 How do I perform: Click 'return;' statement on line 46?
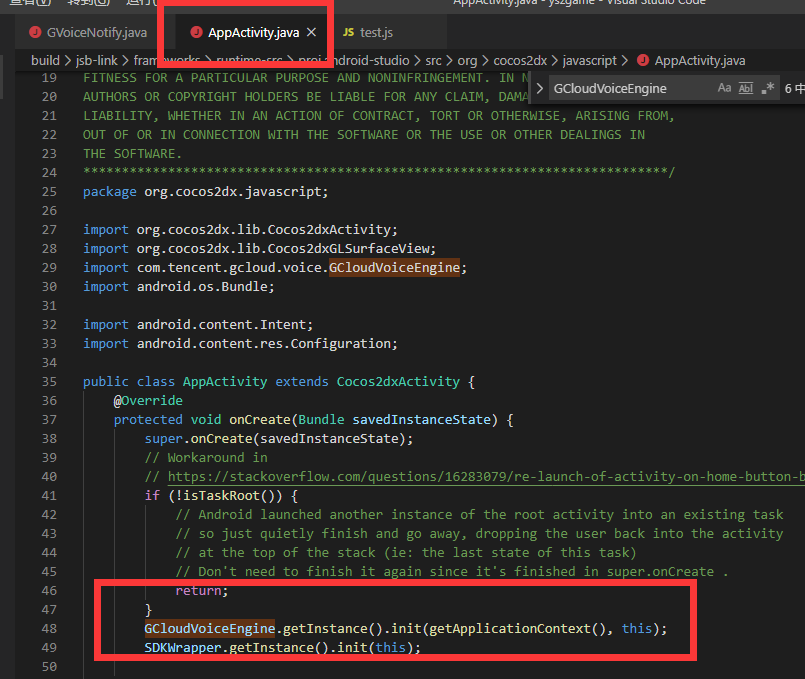(202, 591)
